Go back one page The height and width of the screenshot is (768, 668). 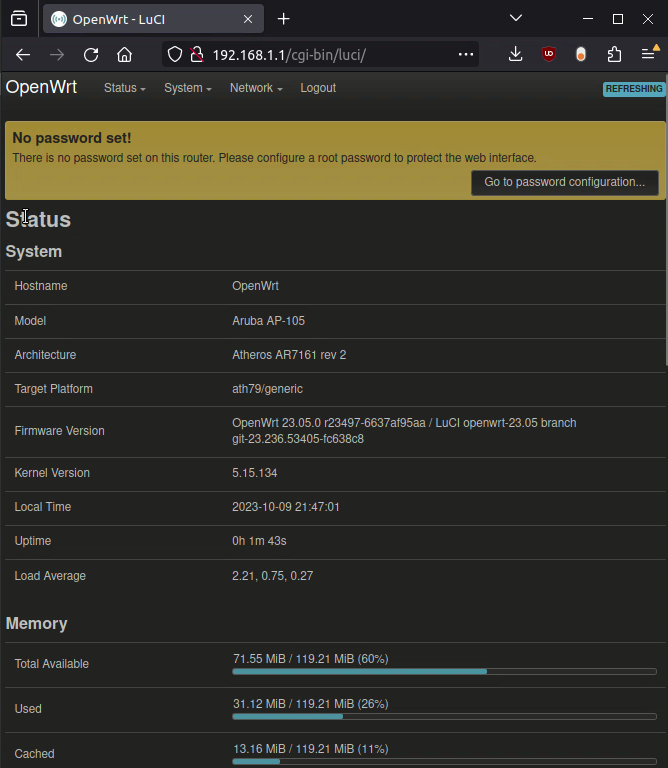[23, 54]
